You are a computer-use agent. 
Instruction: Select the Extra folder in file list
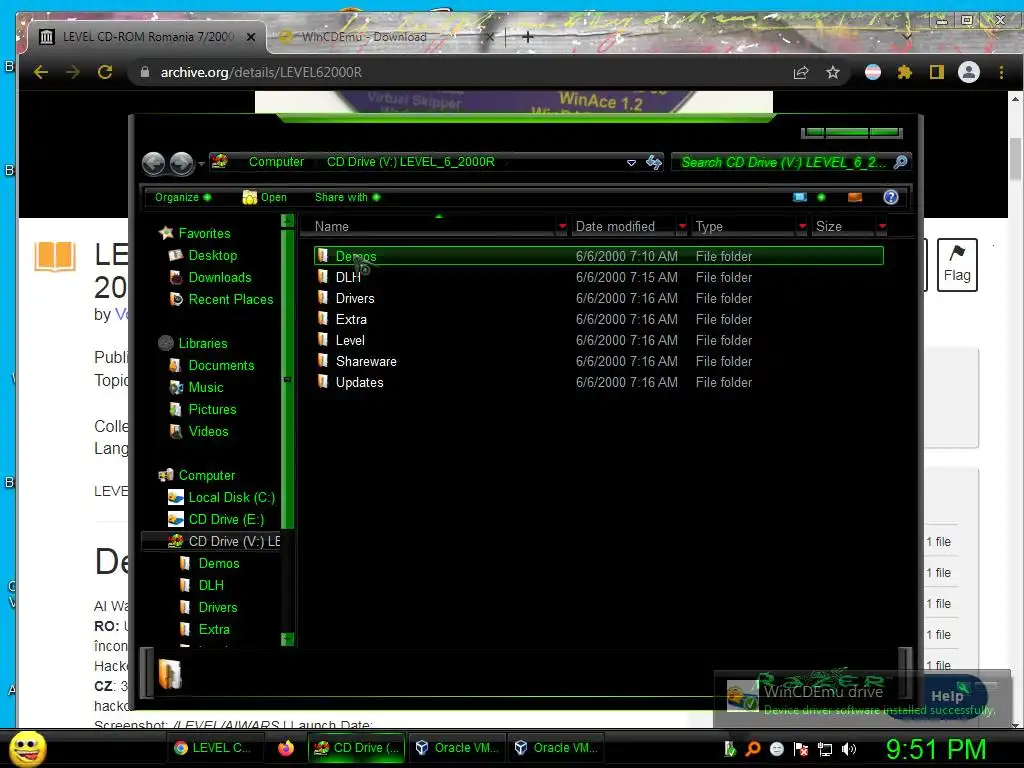tap(598, 319)
